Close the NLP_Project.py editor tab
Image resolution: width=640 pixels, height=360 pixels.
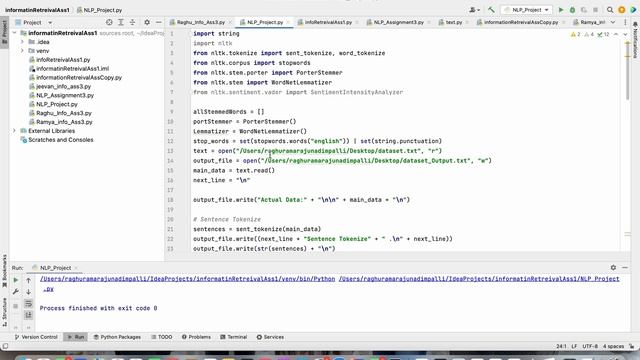click(x=288, y=22)
